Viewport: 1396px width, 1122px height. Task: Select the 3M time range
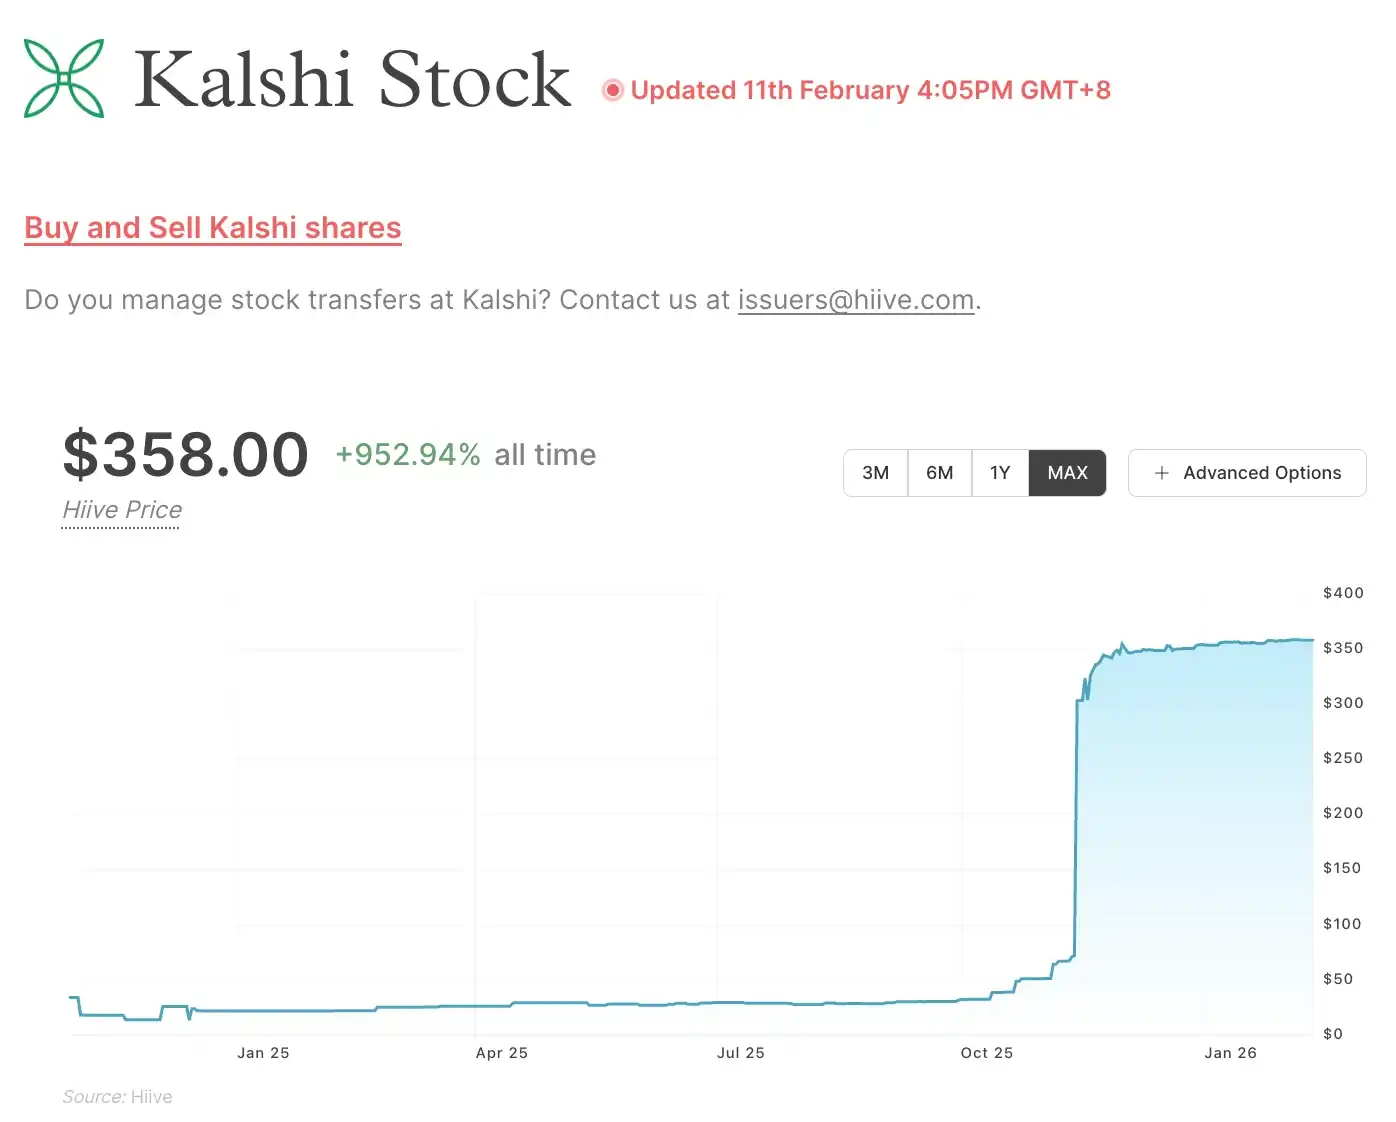click(875, 473)
